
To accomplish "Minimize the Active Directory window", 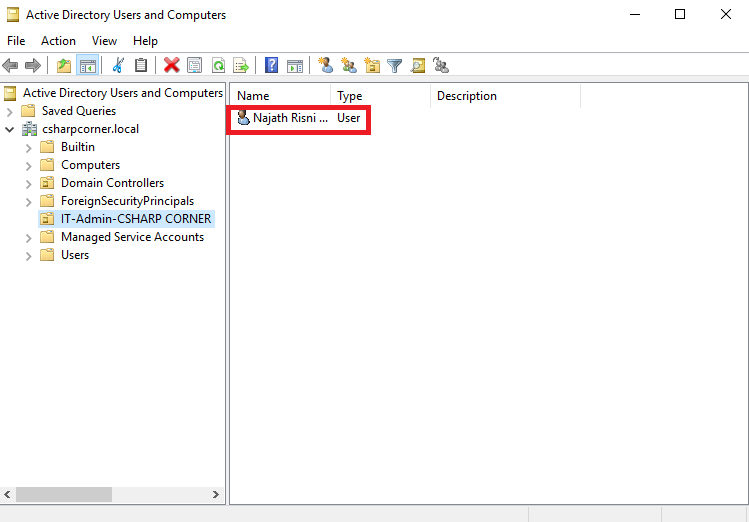I will tap(635, 14).
